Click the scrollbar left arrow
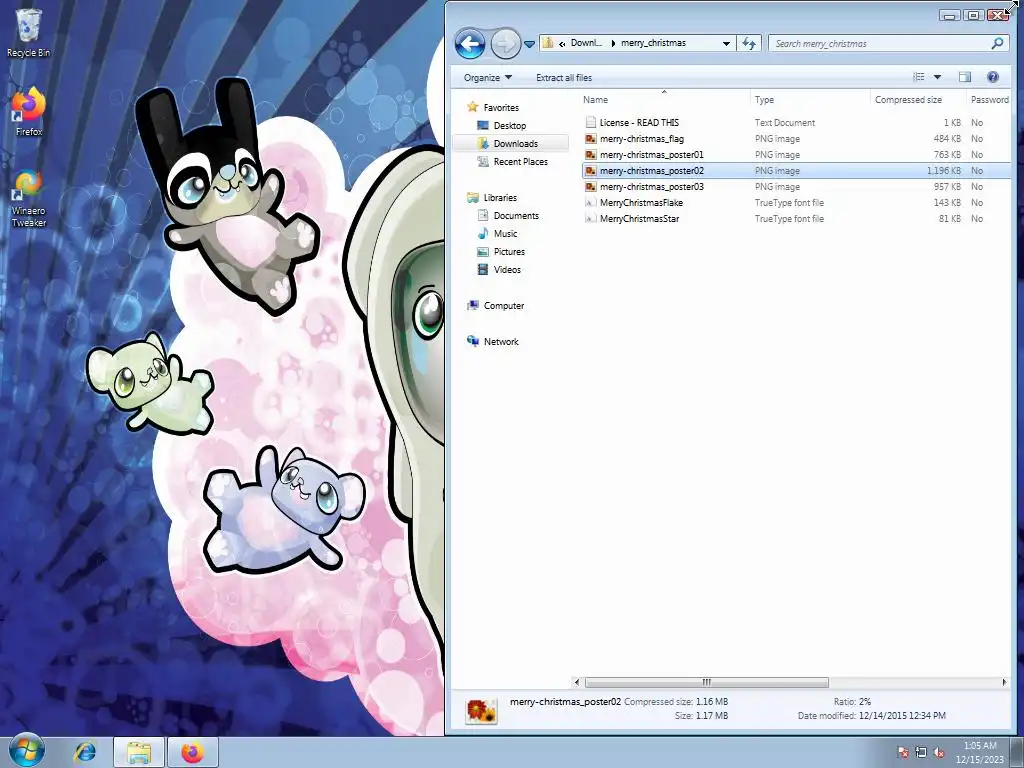Screen dimensions: 1024x768 pos(576,682)
